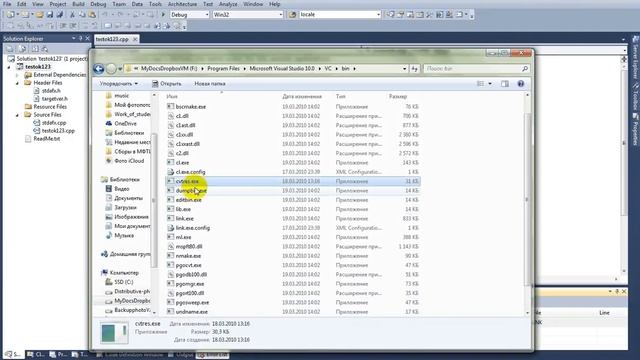Collapse the Source Files folder

[17, 115]
